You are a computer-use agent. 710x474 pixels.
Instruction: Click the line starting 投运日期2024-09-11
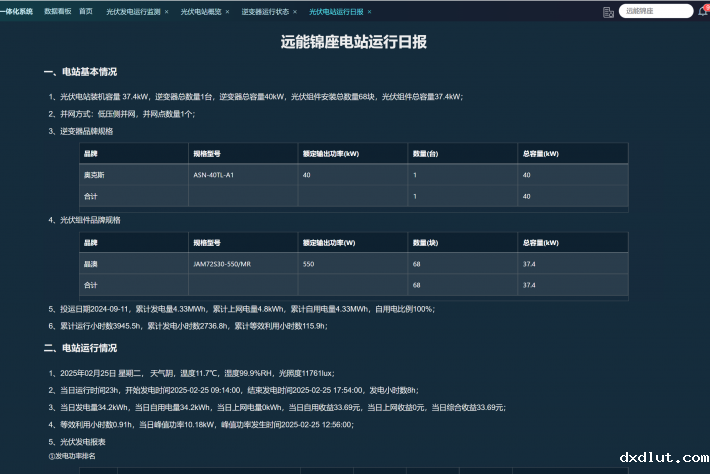[x=242, y=309]
